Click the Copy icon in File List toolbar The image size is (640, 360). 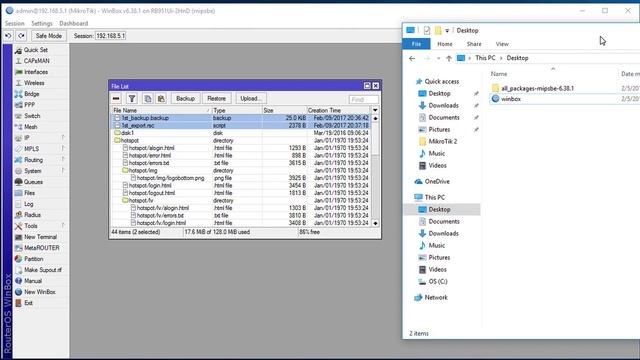tap(147, 98)
